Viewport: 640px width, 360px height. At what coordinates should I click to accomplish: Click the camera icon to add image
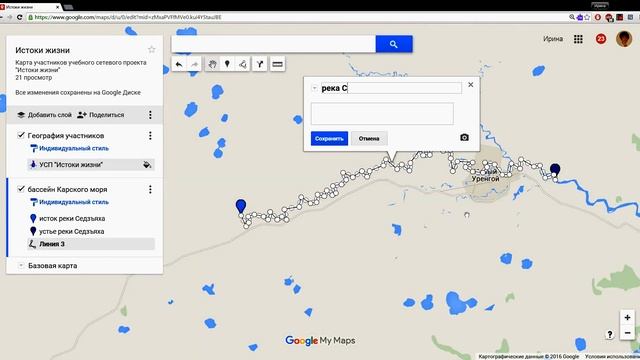coord(464,138)
